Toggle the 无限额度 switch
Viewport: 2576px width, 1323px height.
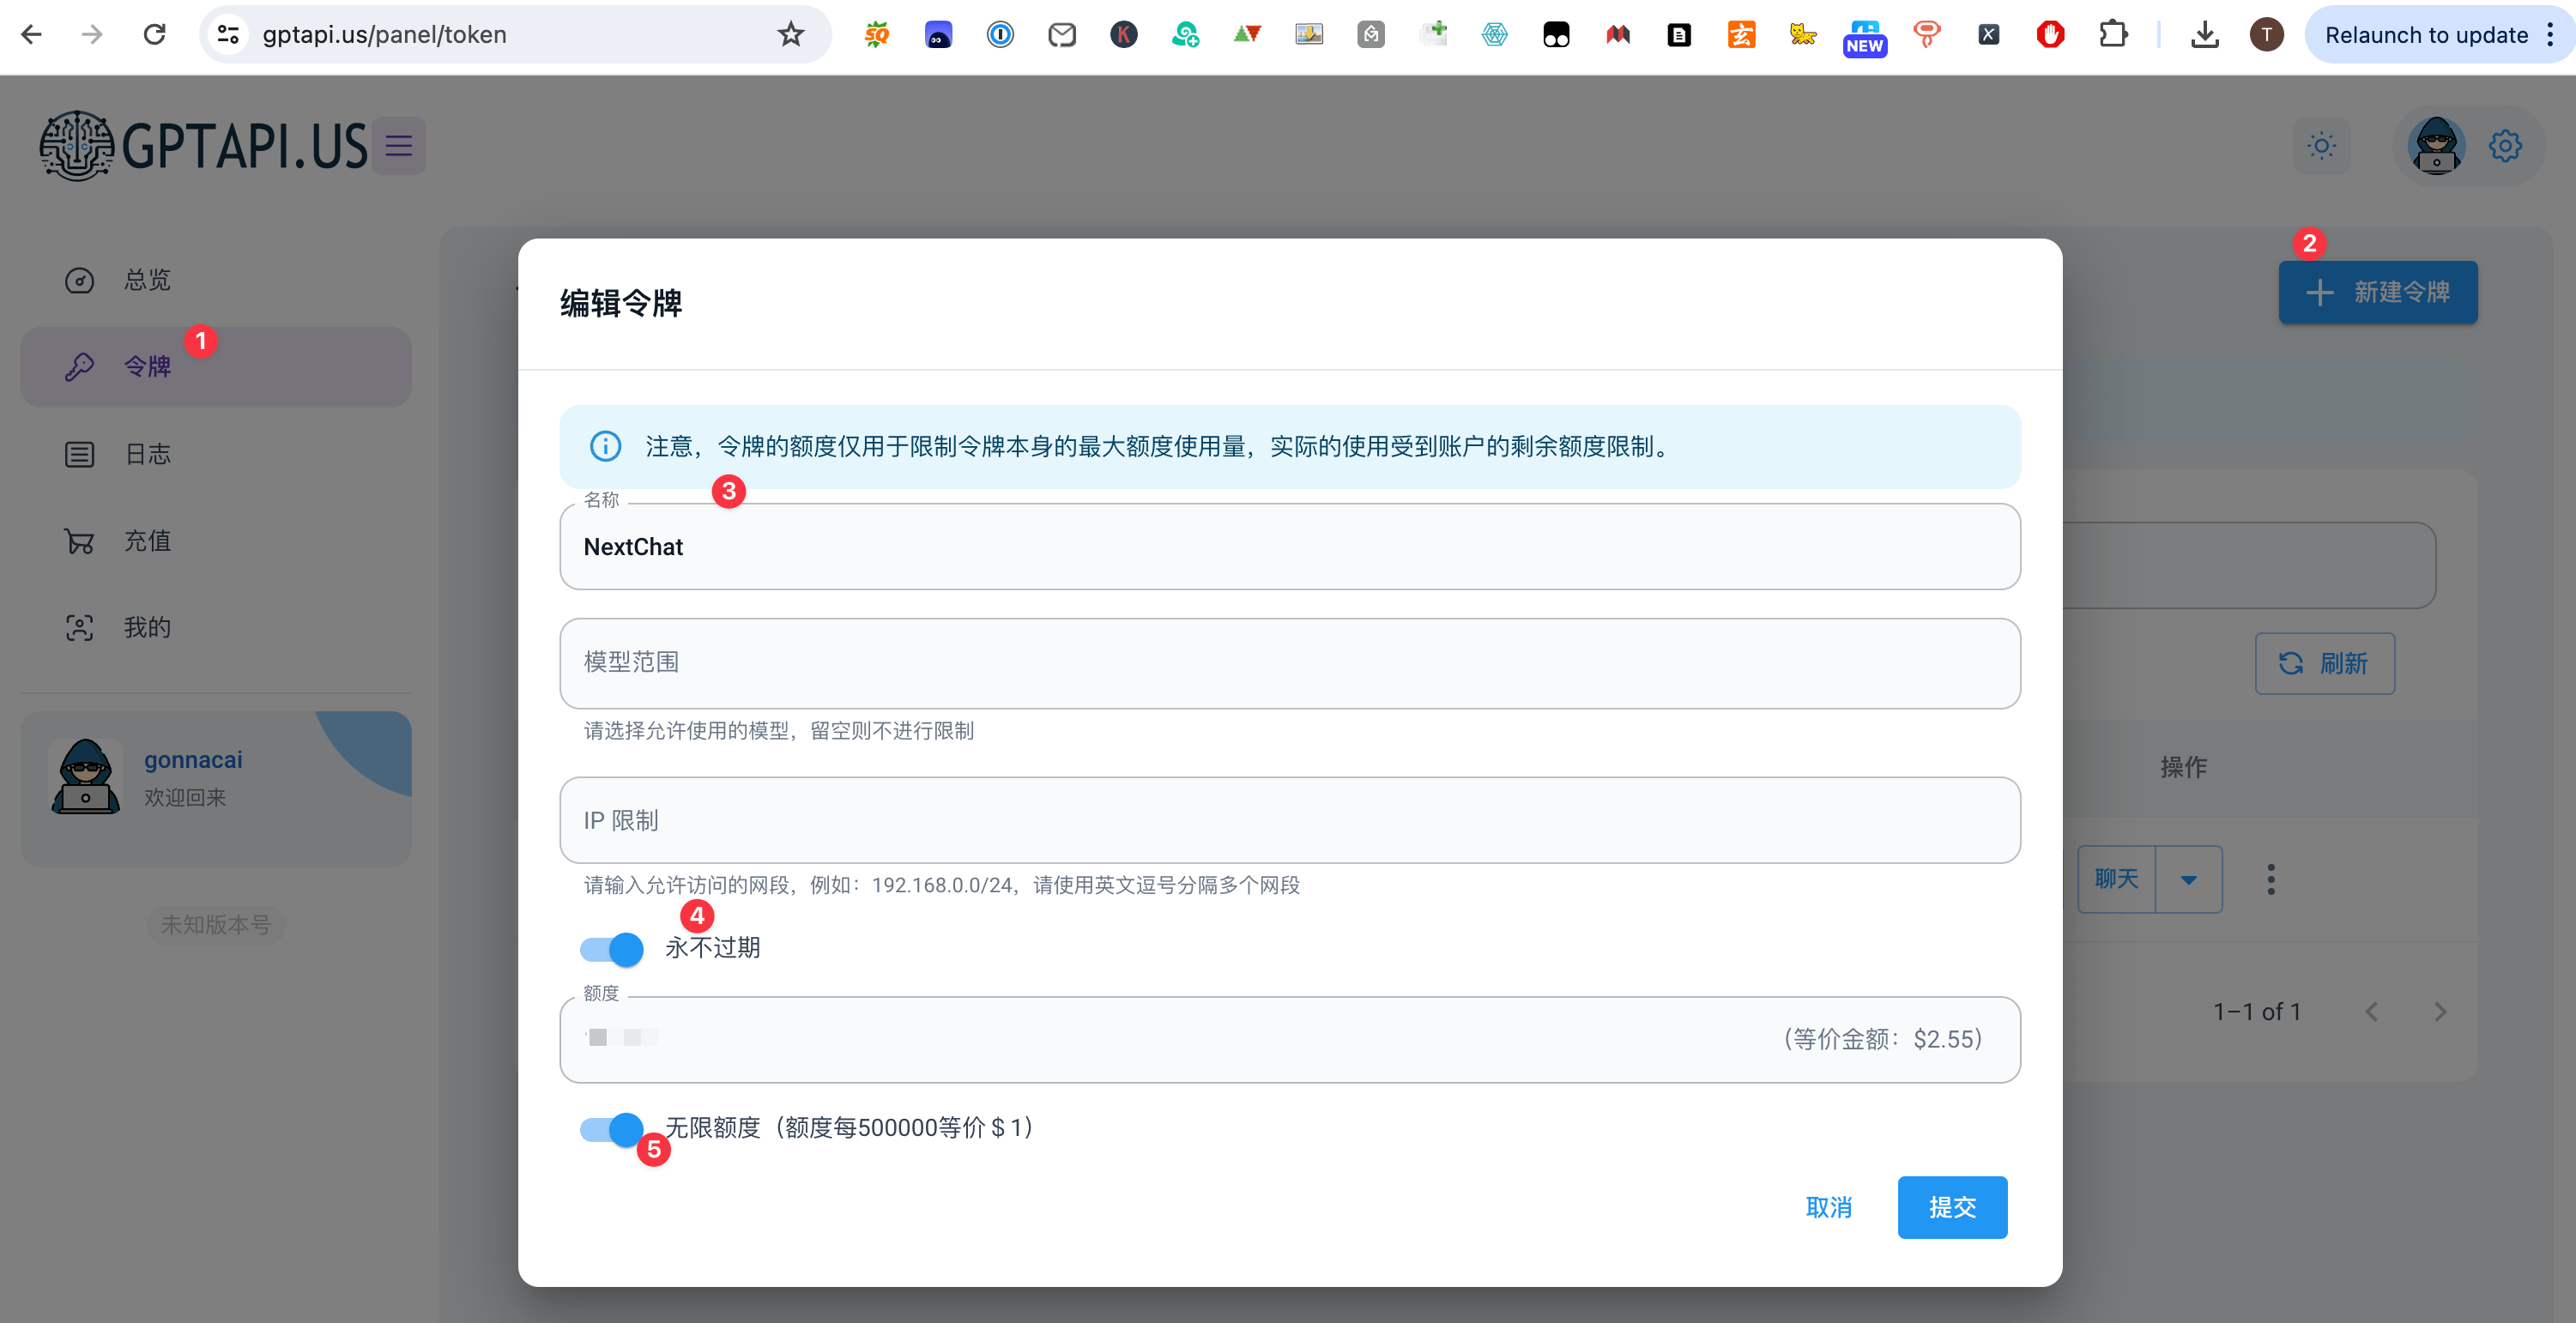(611, 1129)
